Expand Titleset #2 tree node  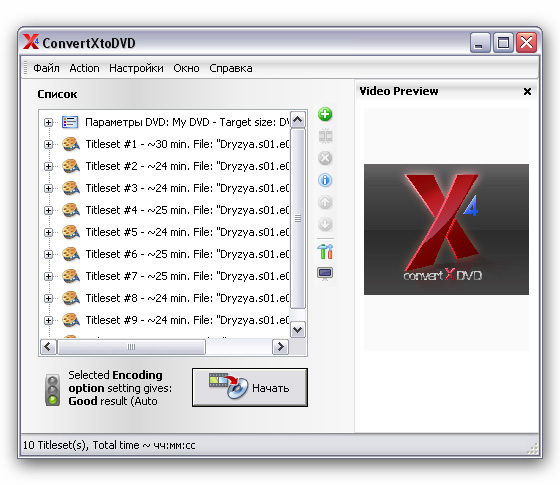pos(49,166)
